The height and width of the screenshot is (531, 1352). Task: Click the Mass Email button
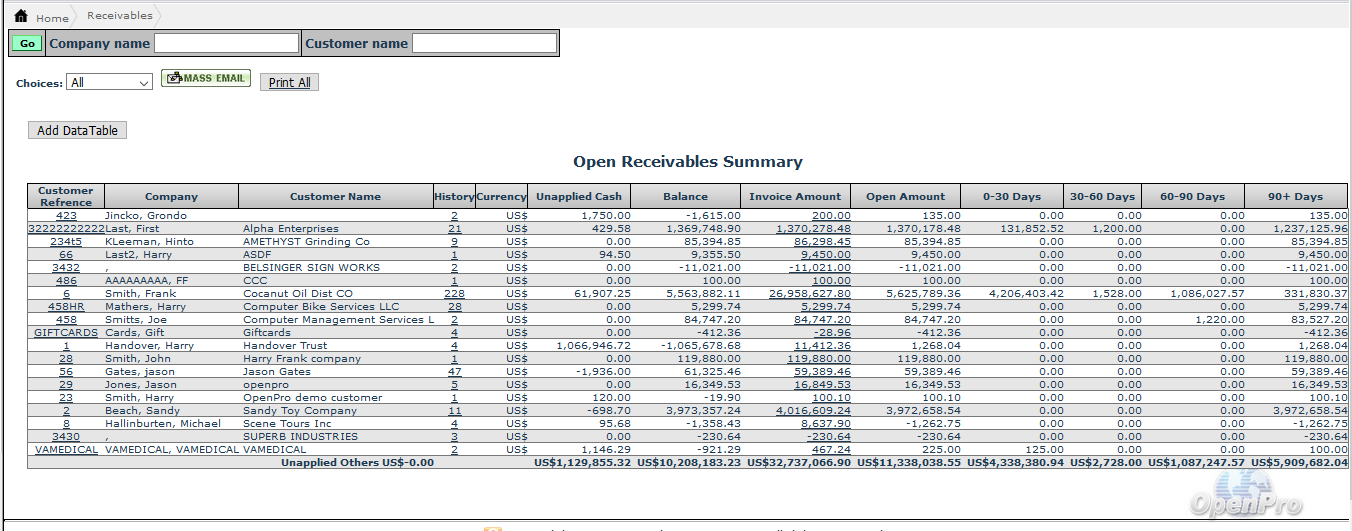[x=206, y=79]
